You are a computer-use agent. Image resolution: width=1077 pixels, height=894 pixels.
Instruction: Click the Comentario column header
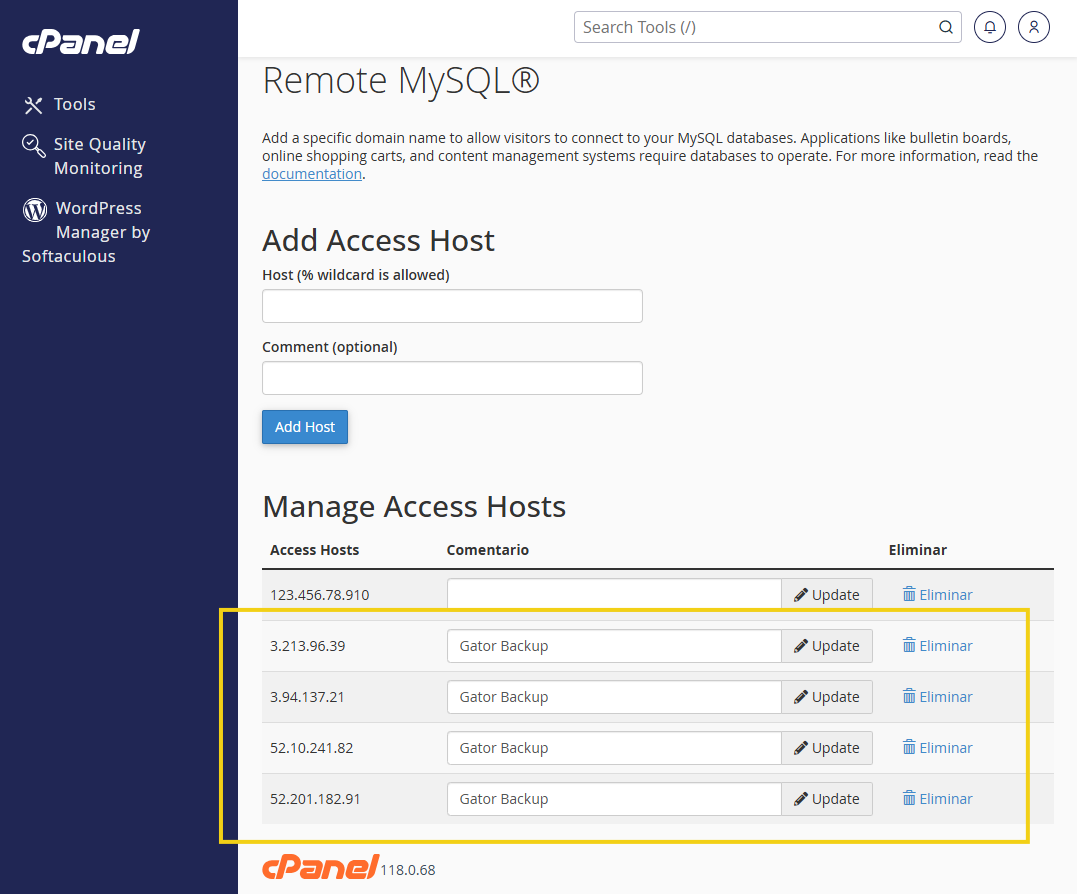coord(488,550)
